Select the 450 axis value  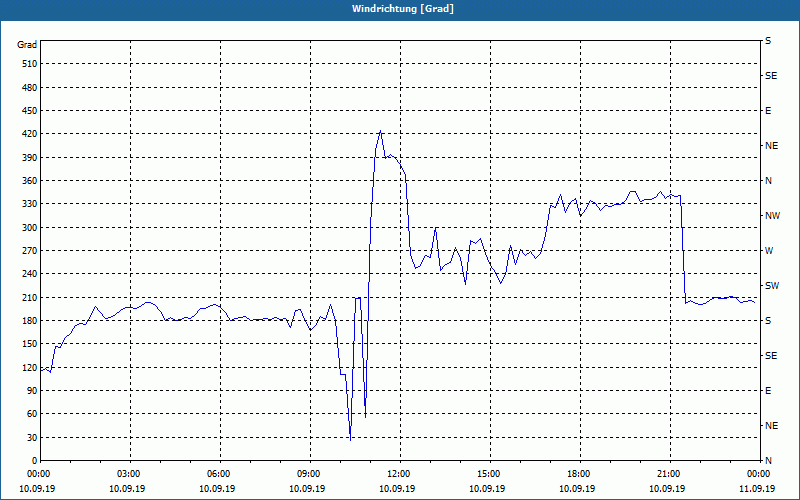tap(30, 111)
